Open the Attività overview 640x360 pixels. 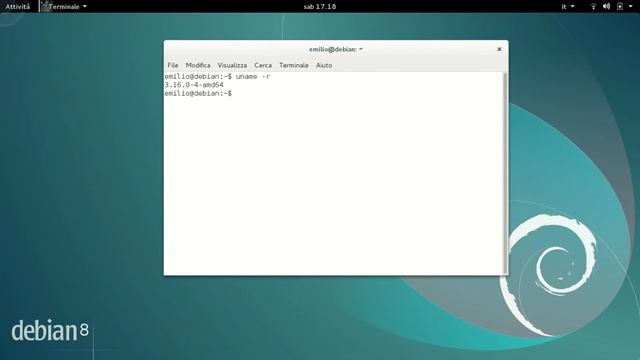click(x=18, y=7)
